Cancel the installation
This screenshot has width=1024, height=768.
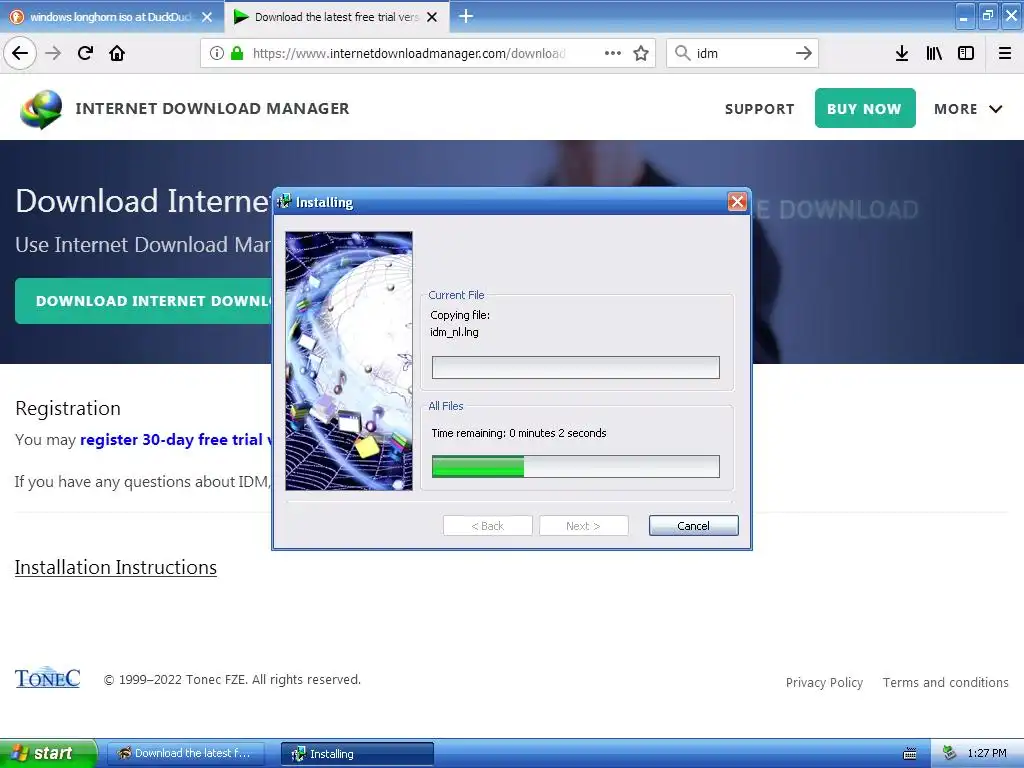(694, 526)
